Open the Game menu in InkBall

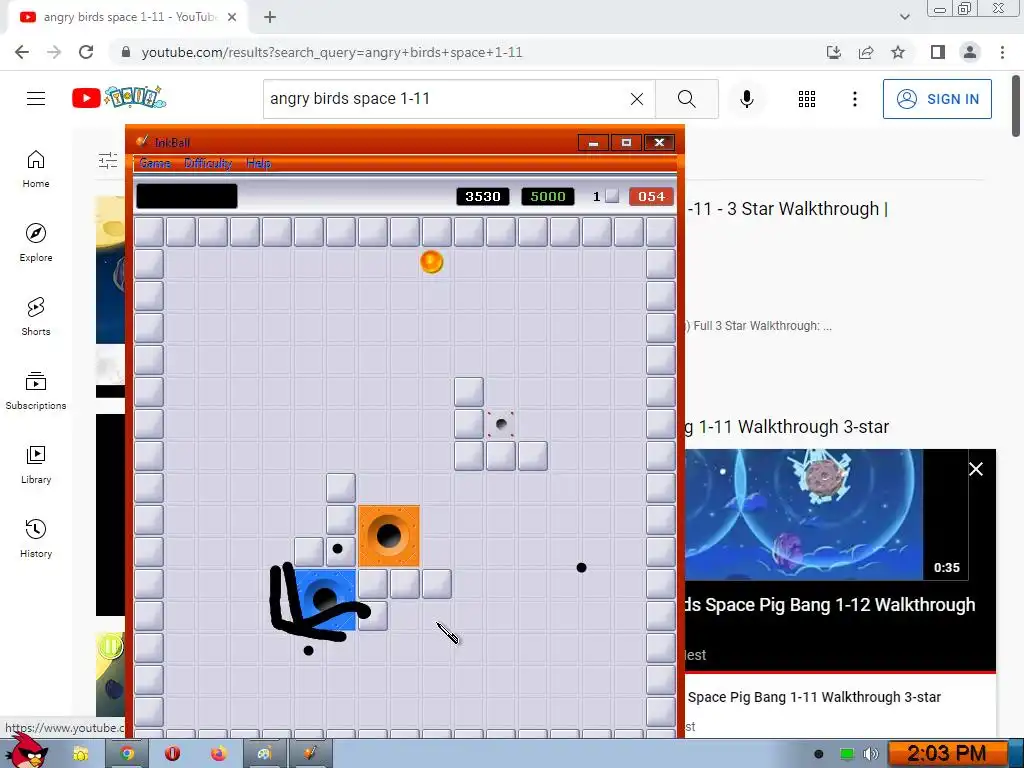pyautogui.click(x=155, y=163)
